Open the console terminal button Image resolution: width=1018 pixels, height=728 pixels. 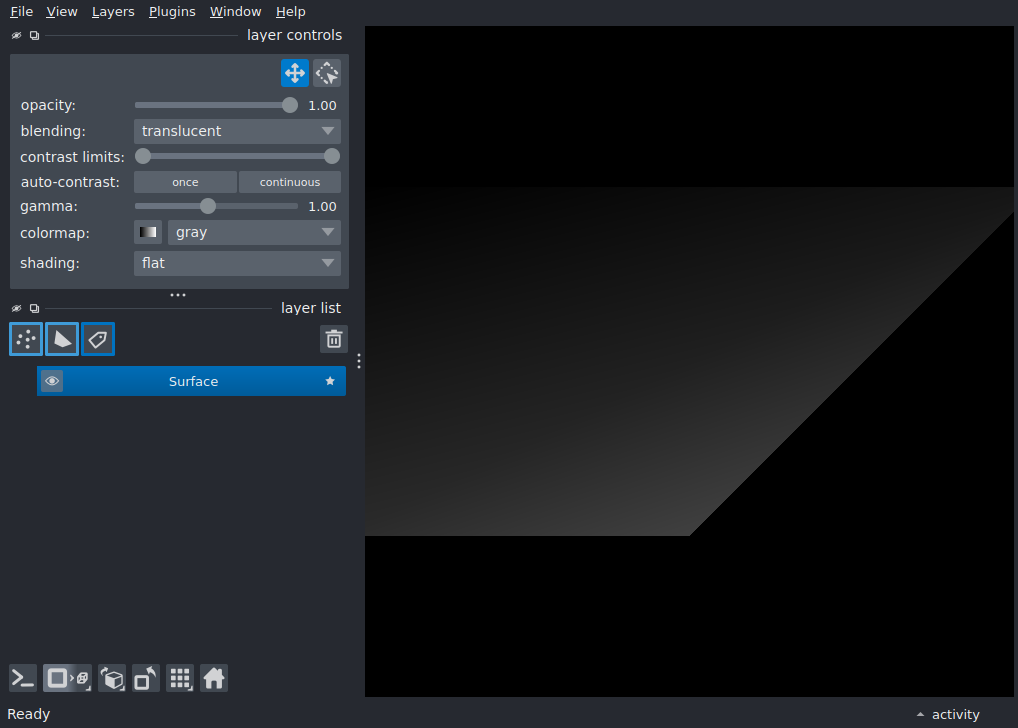click(23, 679)
